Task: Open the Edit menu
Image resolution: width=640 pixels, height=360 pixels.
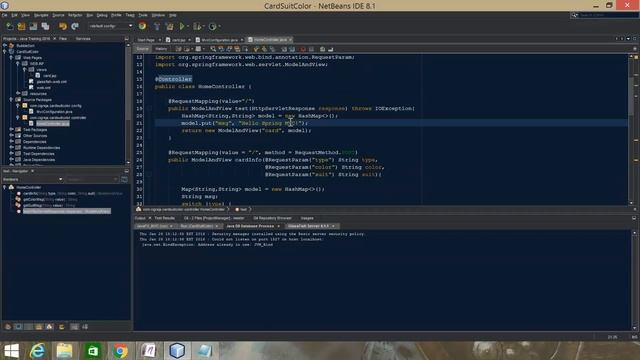Action: (x=14, y=15)
